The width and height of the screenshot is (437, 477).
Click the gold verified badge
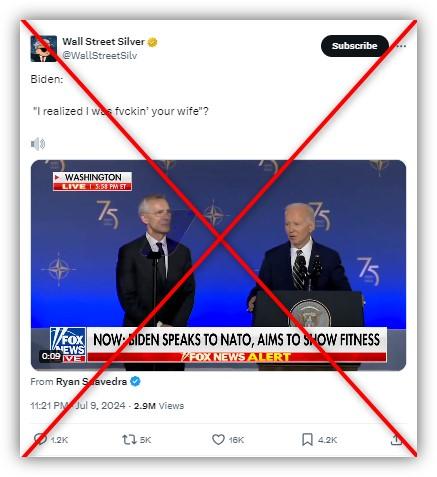152,42
